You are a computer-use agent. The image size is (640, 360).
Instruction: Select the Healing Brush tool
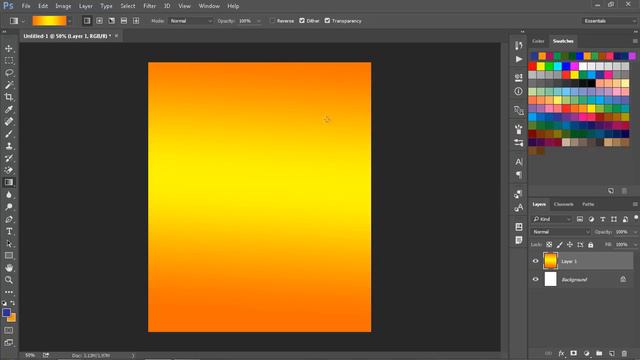click(x=9, y=122)
